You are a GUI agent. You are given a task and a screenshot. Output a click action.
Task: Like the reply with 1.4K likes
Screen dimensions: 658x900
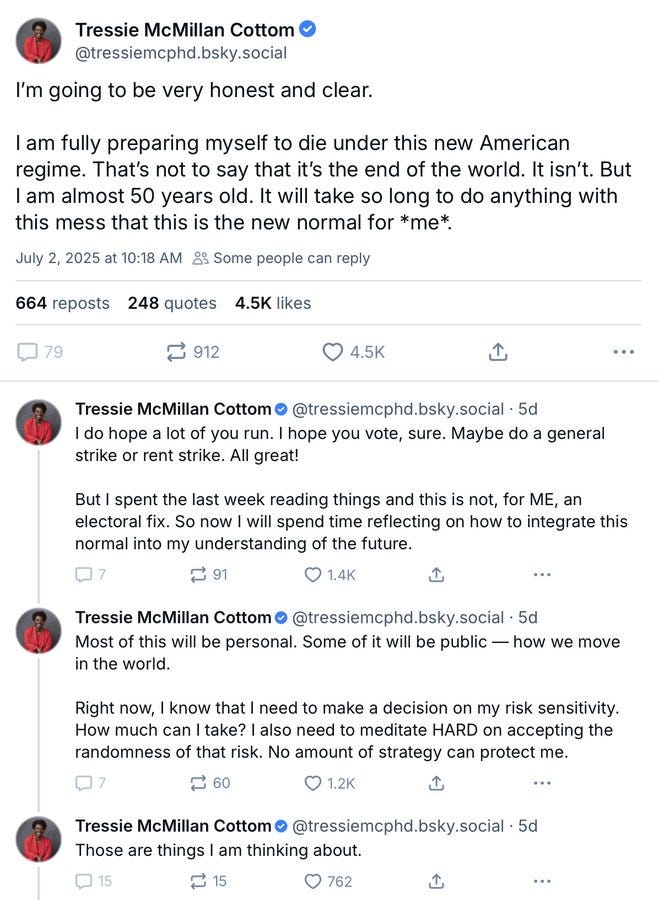pyautogui.click(x=313, y=575)
